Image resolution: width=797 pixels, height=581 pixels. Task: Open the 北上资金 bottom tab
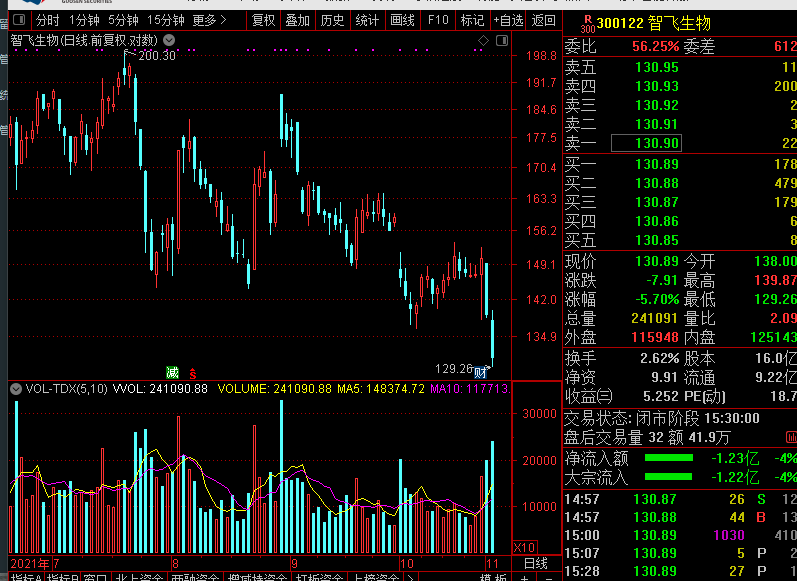(x=139, y=577)
